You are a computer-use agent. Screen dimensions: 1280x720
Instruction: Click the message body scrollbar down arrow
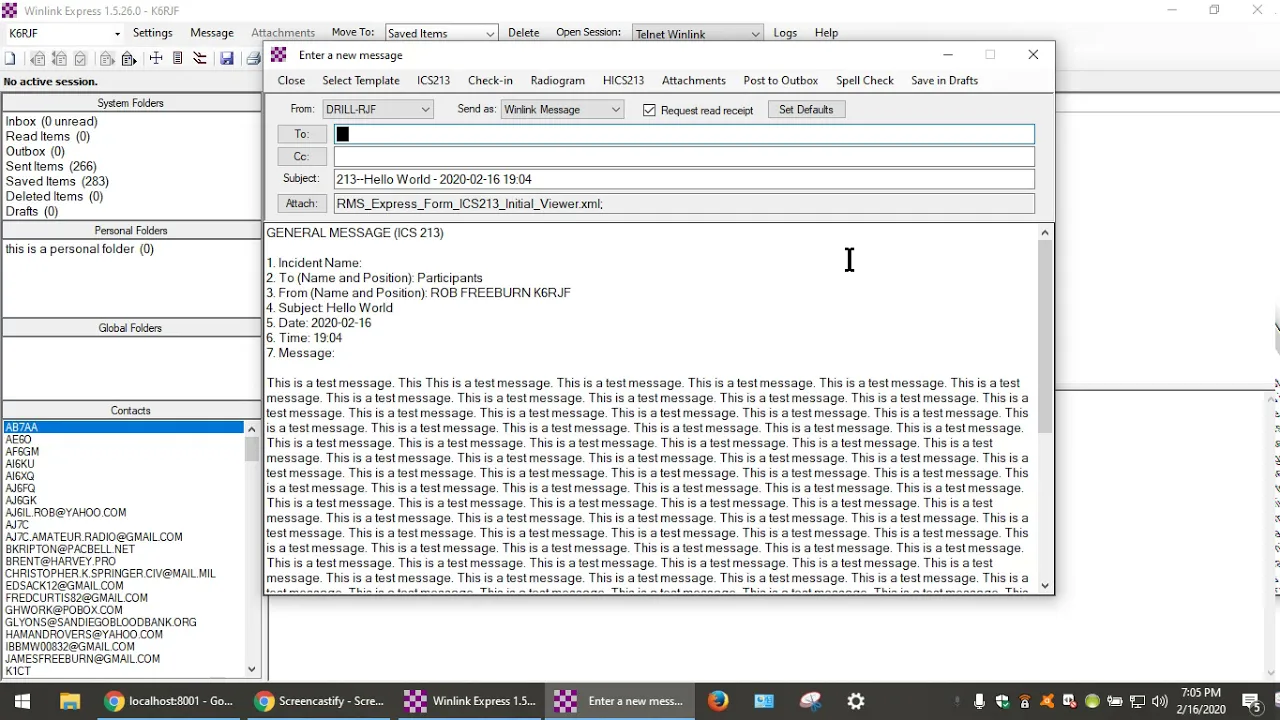coord(1045,586)
